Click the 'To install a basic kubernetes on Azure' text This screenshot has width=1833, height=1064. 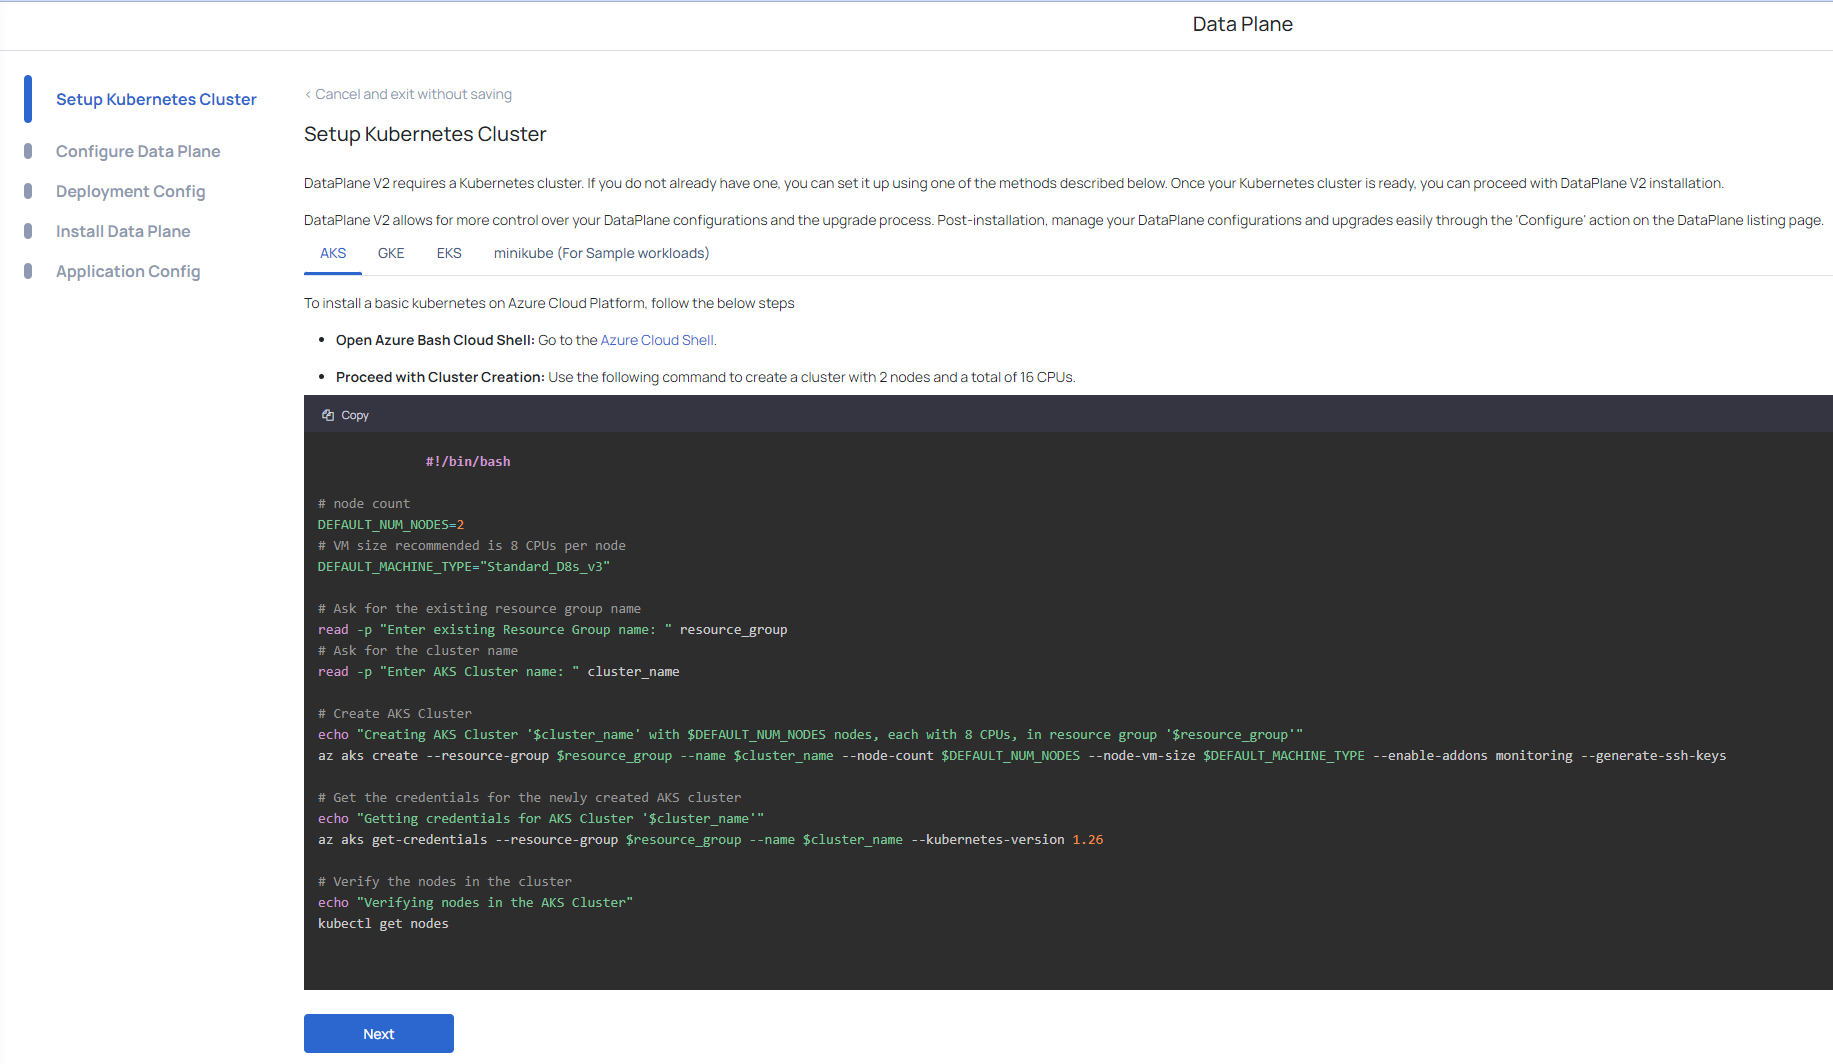coord(549,303)
